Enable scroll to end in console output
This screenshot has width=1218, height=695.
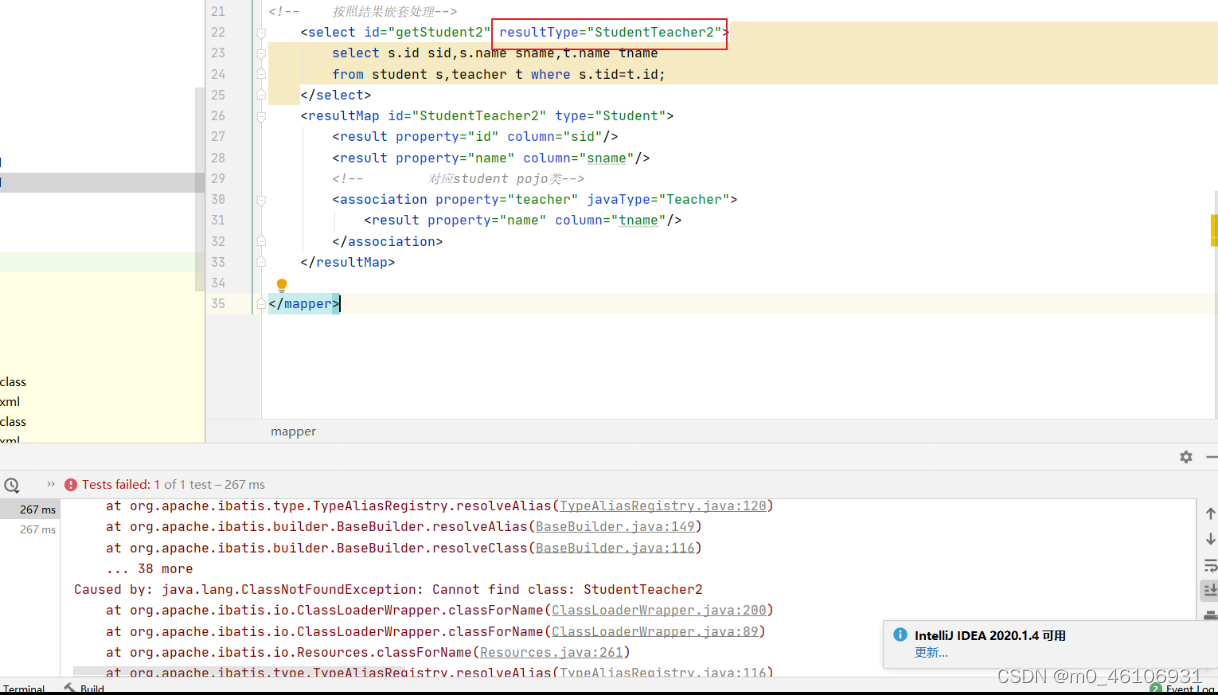coord(1210,589)
